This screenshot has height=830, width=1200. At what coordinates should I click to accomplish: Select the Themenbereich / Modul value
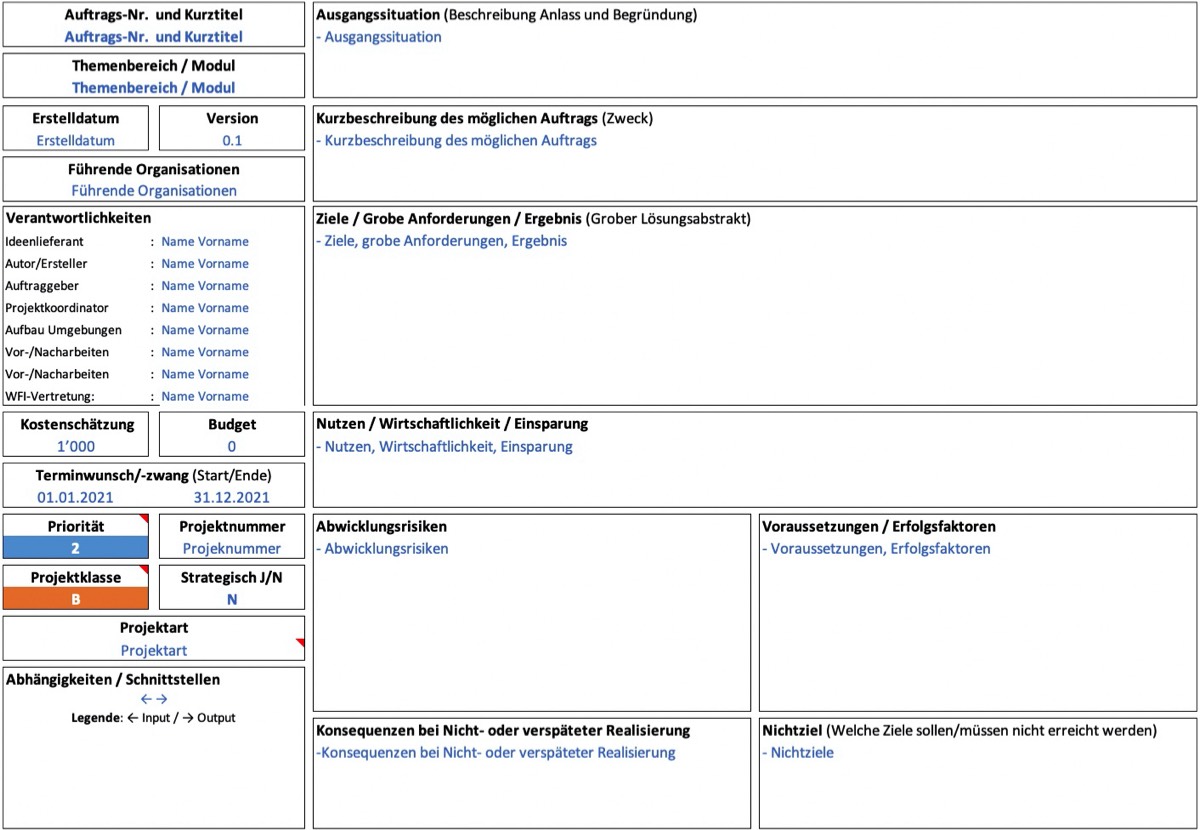154,87
